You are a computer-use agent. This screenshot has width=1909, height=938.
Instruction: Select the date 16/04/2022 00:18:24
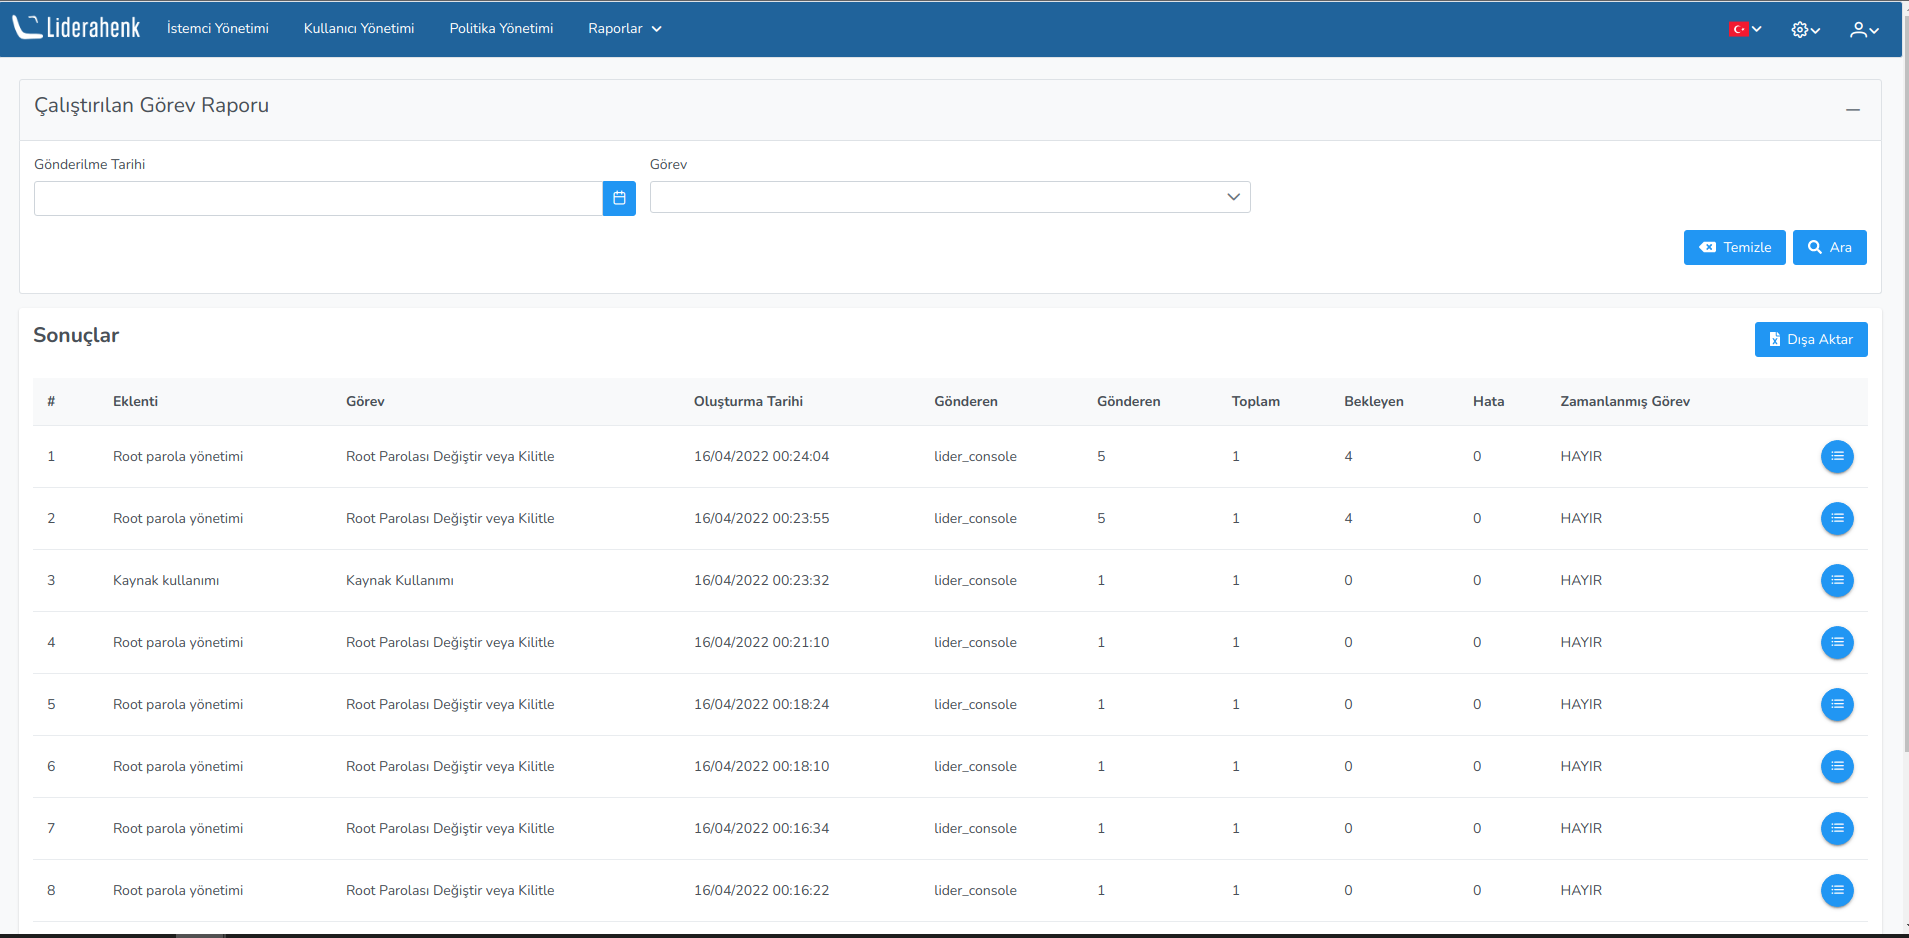pyautogui.click(x=761, y=704)
